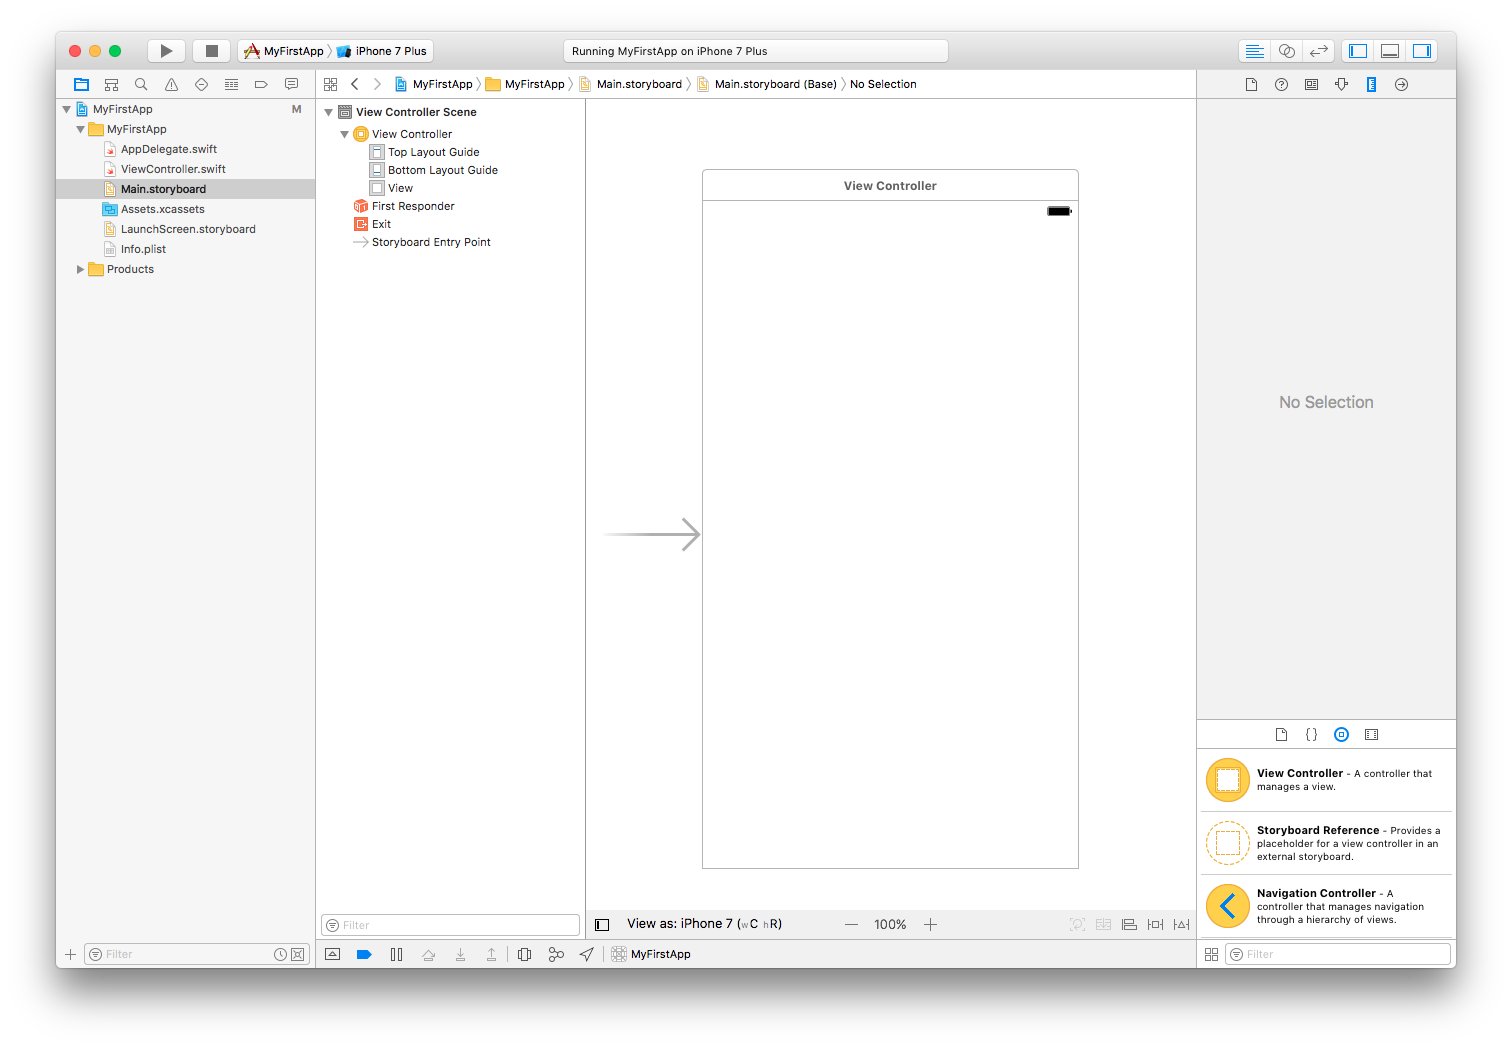The image size is (1512, 1048).
Task: Open the Issue navigator tab
Action: [x=171, y=84]
